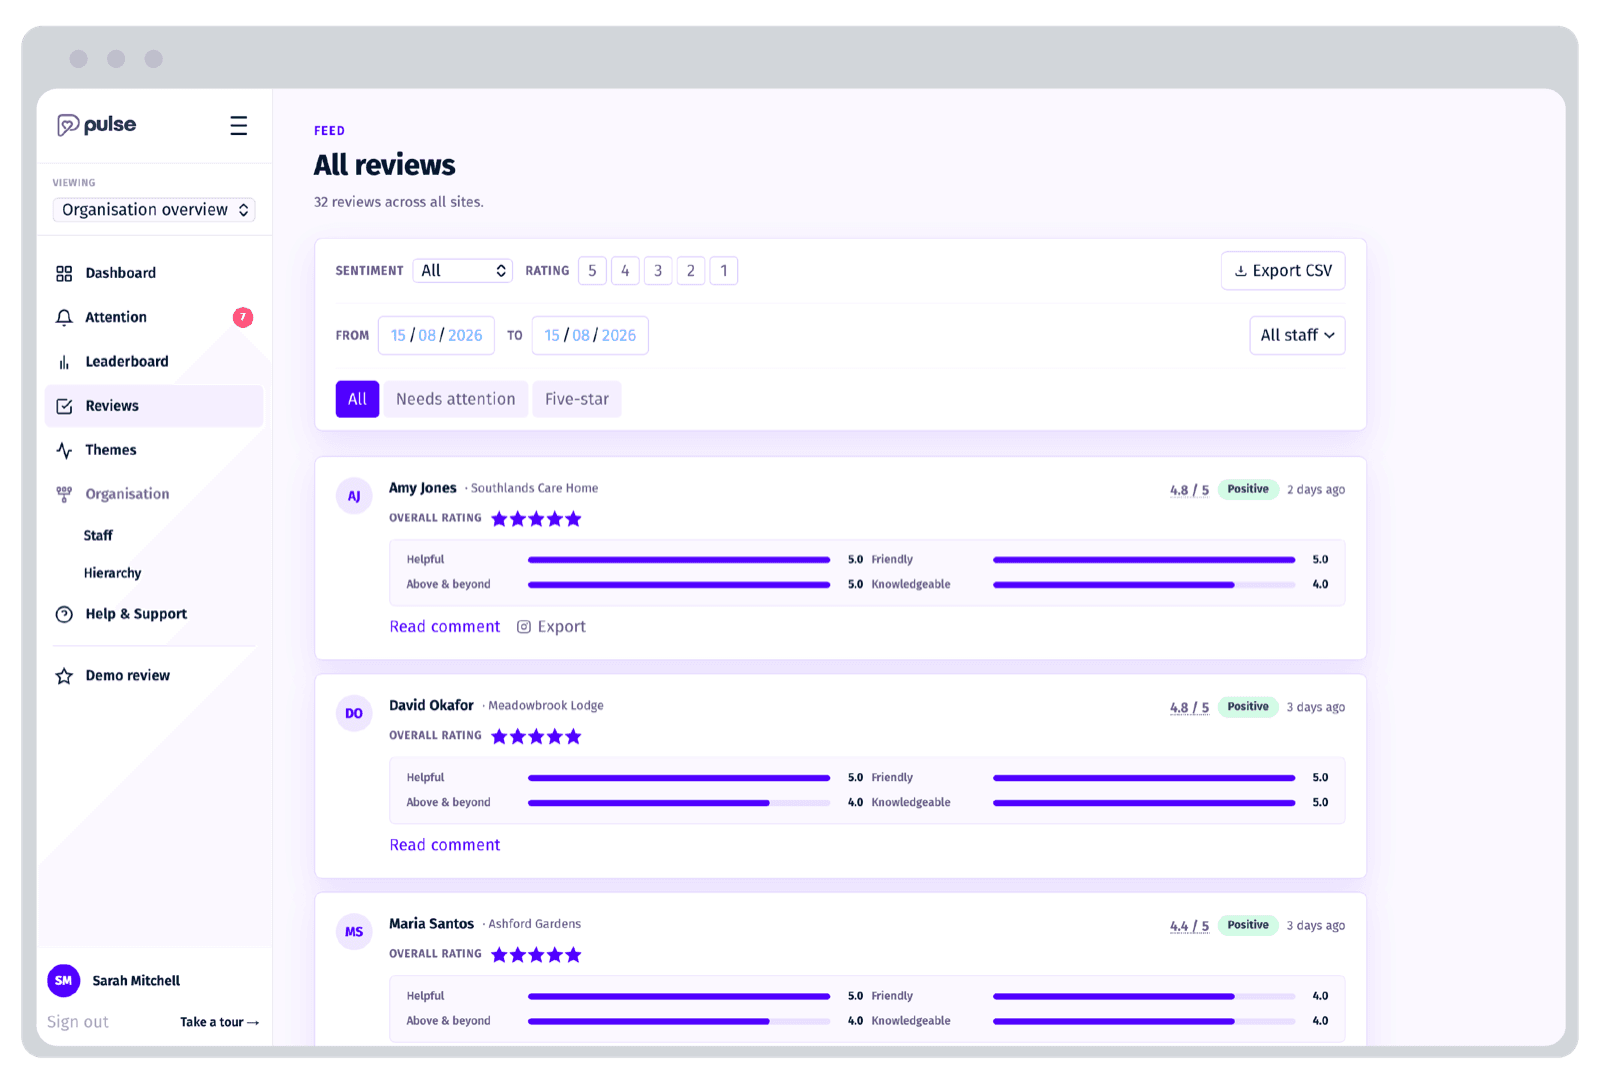Click the Demo review star icon
The width and height of the screenshot is (1600, 1084).
coord(64,676)
